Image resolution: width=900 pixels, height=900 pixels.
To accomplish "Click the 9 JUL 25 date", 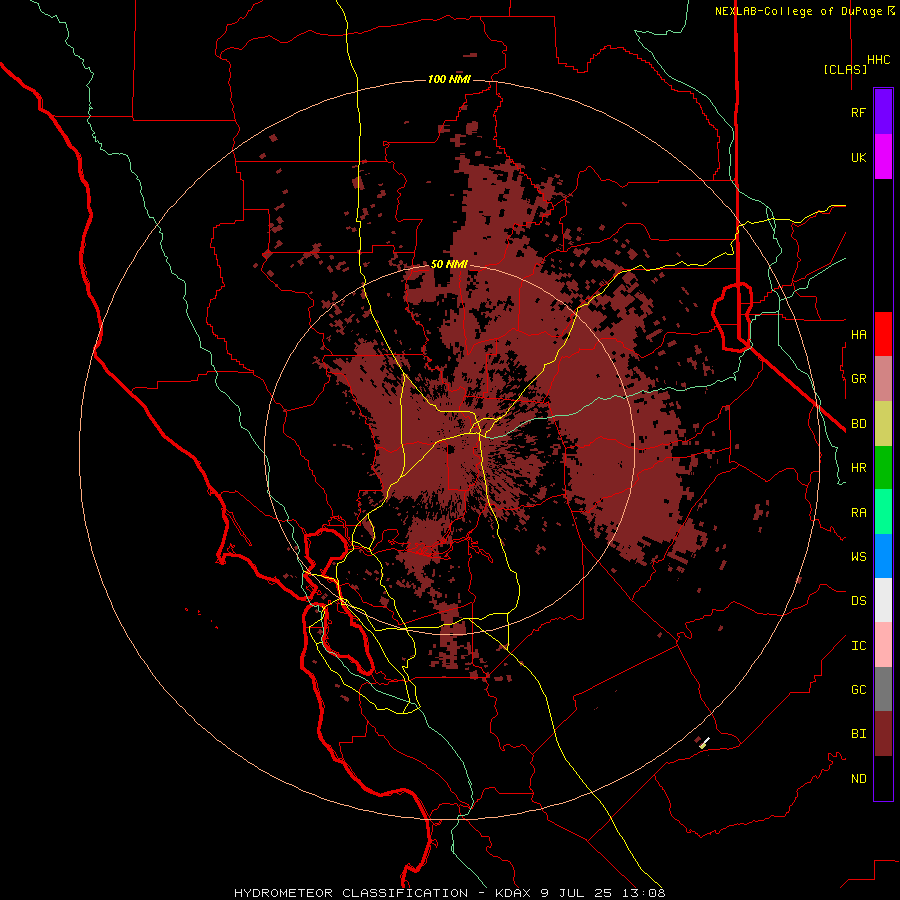I will pyautogui.click(x=575, y=893).
